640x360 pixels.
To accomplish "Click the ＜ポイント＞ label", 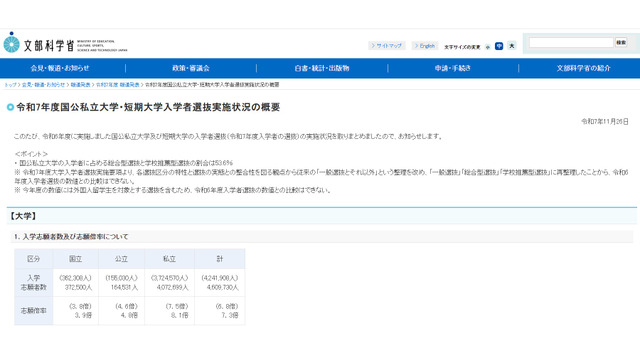I will [x=31, y=154].
